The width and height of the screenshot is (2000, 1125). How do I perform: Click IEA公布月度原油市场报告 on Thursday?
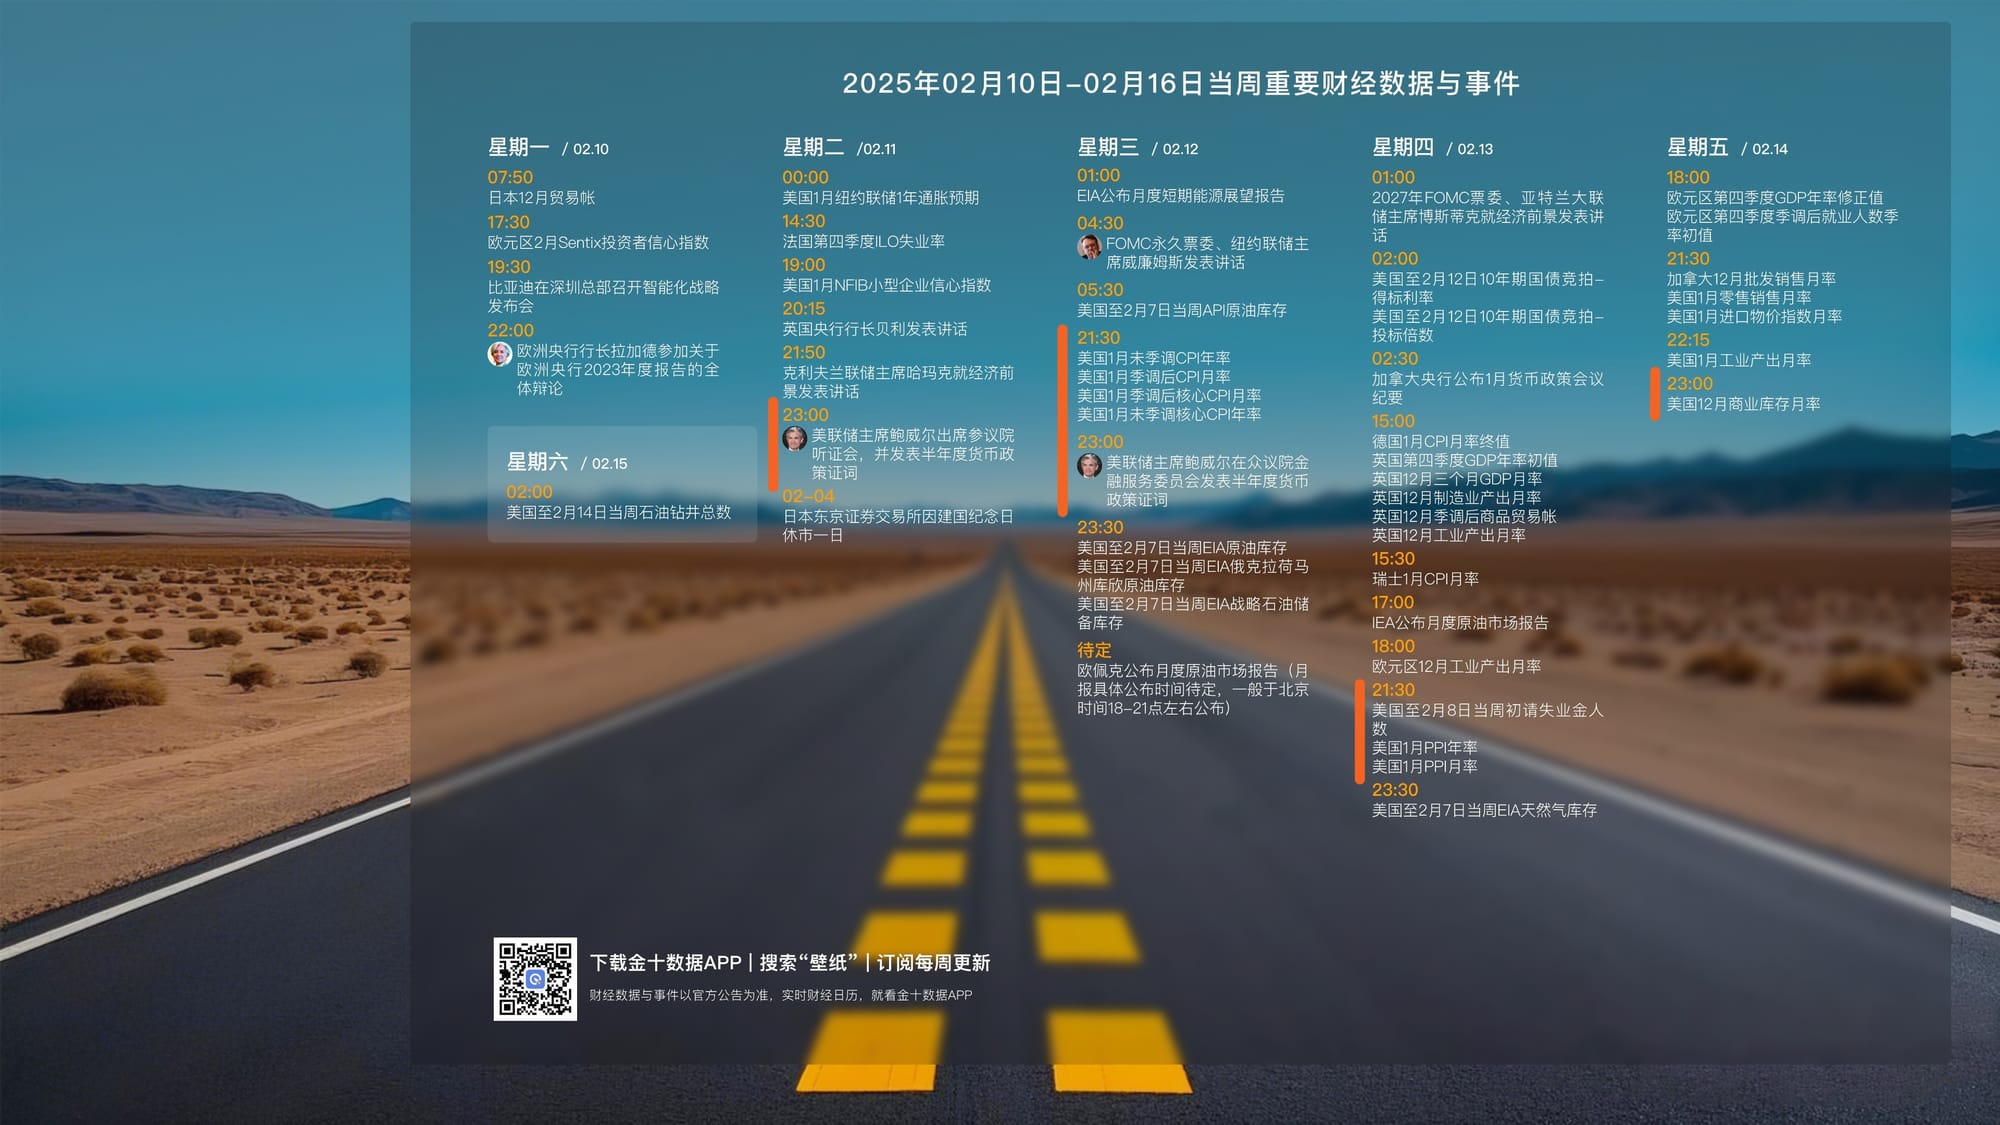(1460, 623)
